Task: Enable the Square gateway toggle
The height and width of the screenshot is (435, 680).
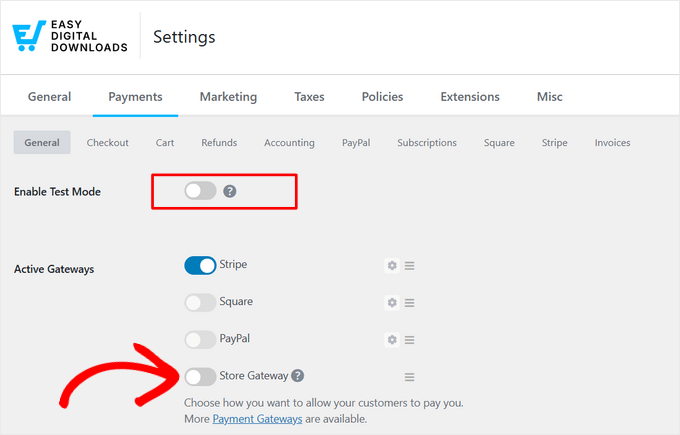Action: (x=200, y=302)
